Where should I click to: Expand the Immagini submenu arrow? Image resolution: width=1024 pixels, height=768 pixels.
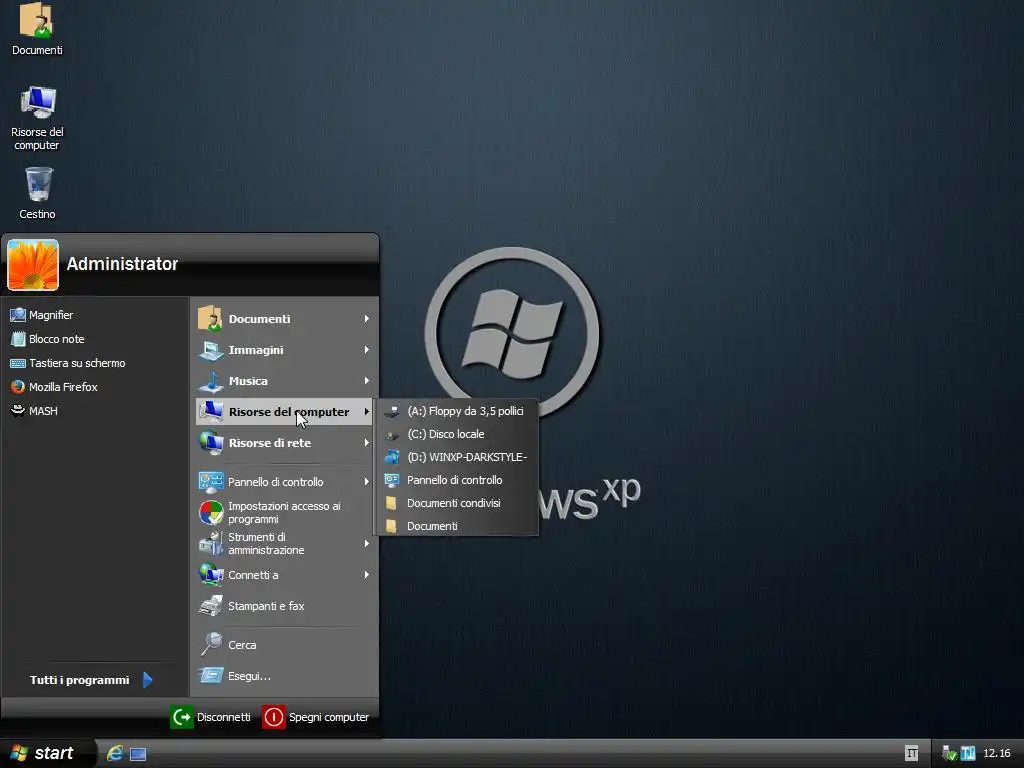366,350
